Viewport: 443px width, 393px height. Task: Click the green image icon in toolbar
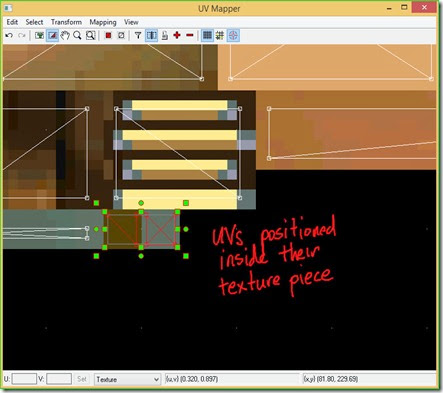click(39, 35)
